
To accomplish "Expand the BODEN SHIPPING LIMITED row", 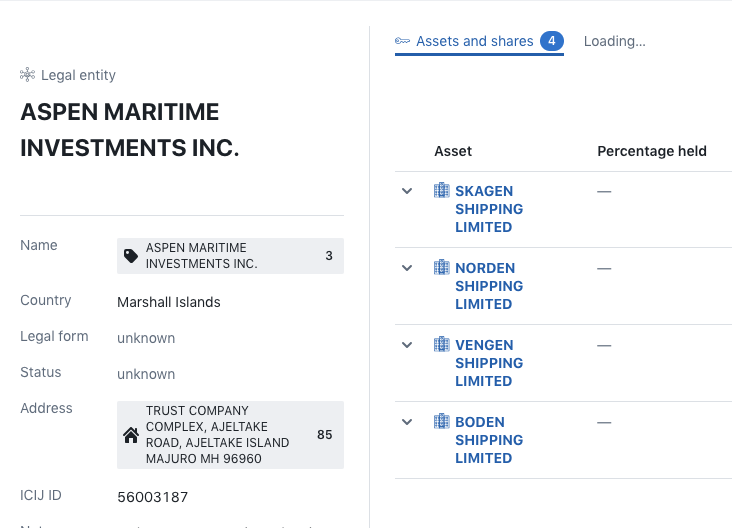I will point(407,422).
